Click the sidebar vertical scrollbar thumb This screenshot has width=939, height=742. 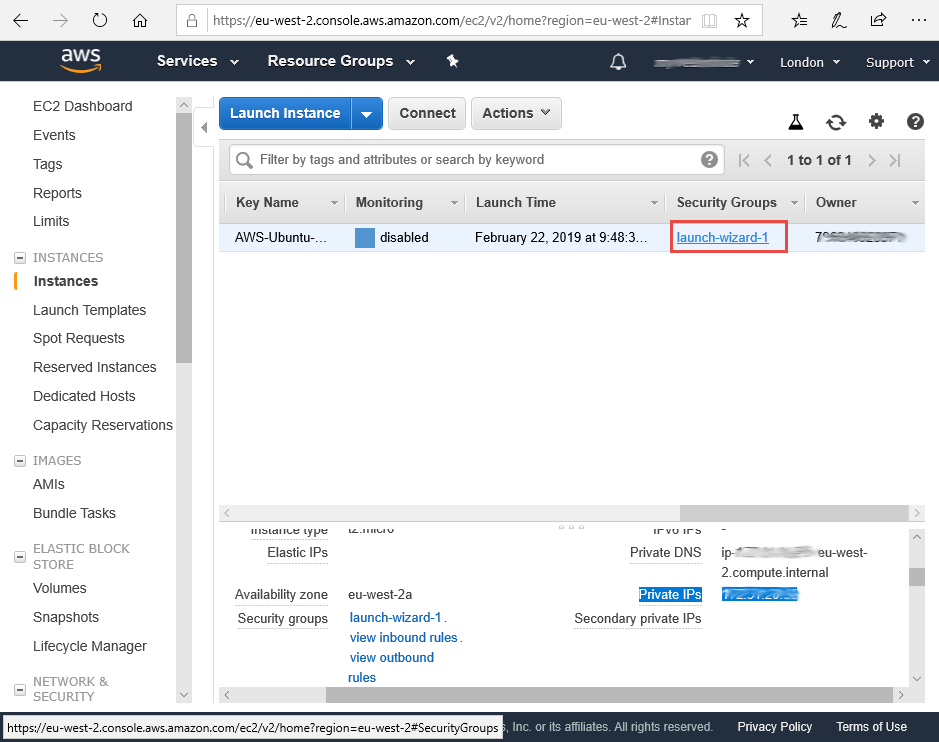(184, 238)
